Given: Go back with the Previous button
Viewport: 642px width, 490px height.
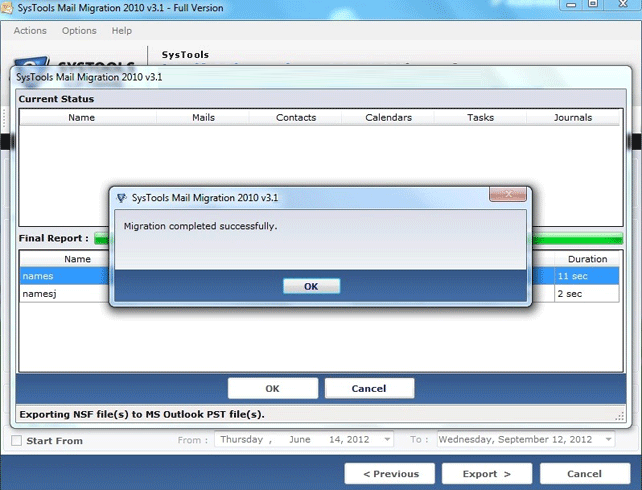Looking at the screenshot, I should [390, 474].
